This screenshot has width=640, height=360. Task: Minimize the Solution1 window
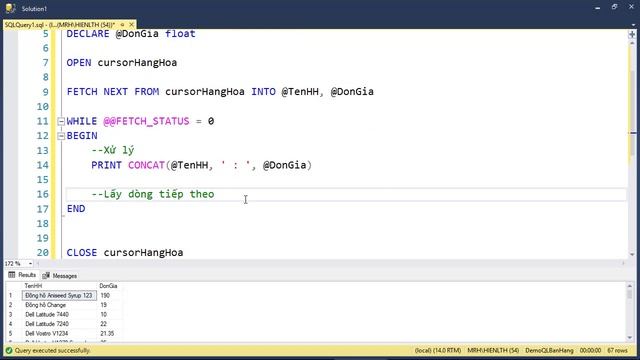click(x=598, y=8)
